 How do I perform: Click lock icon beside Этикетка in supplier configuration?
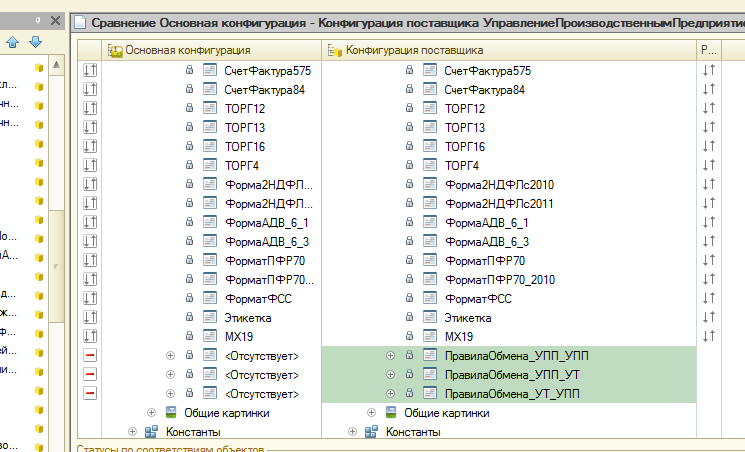(410, 317)
